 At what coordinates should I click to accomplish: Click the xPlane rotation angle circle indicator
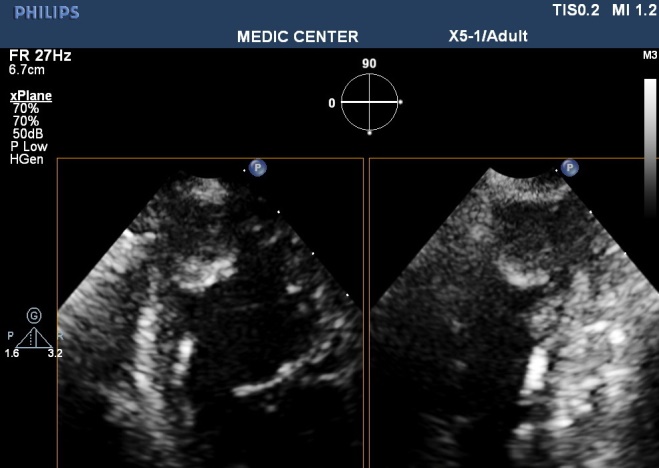pos(368,102)
